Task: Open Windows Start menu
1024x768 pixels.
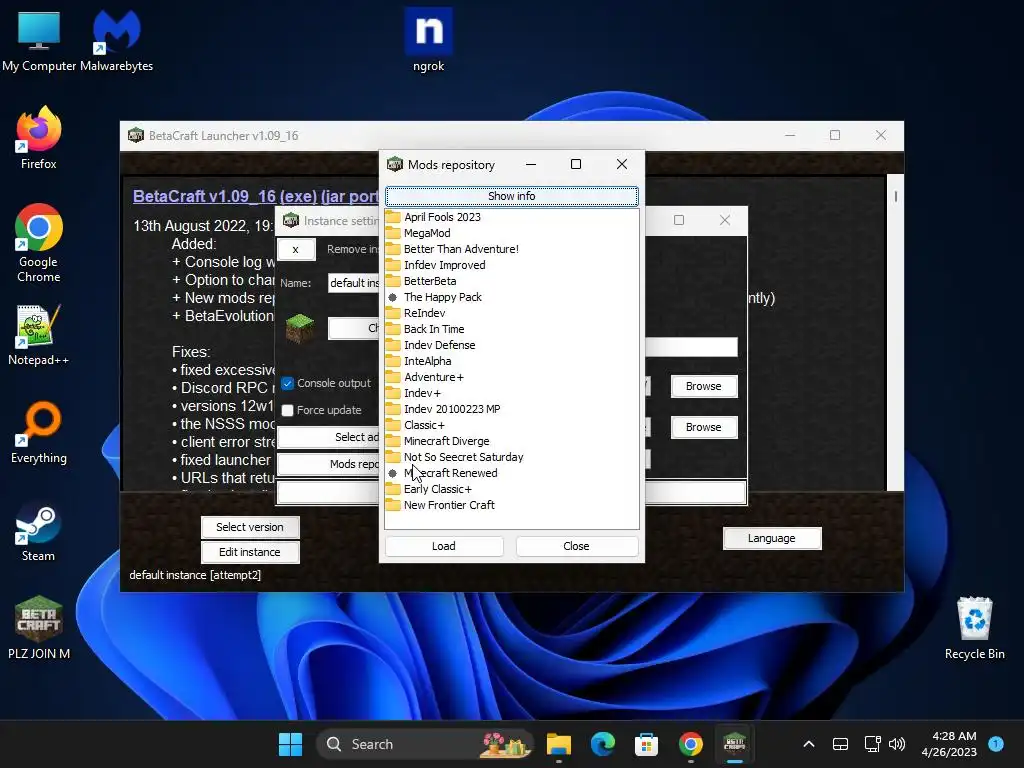Action: point(291,744)
